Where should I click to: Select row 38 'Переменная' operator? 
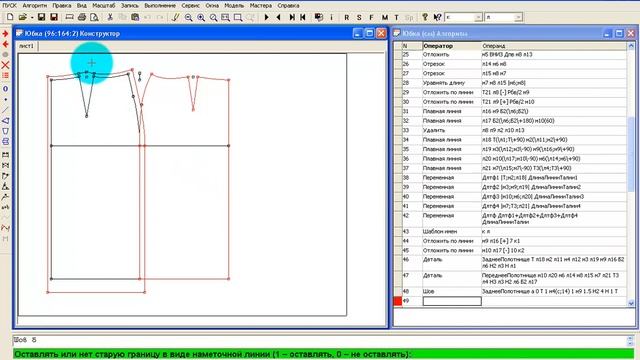(451, 178)
